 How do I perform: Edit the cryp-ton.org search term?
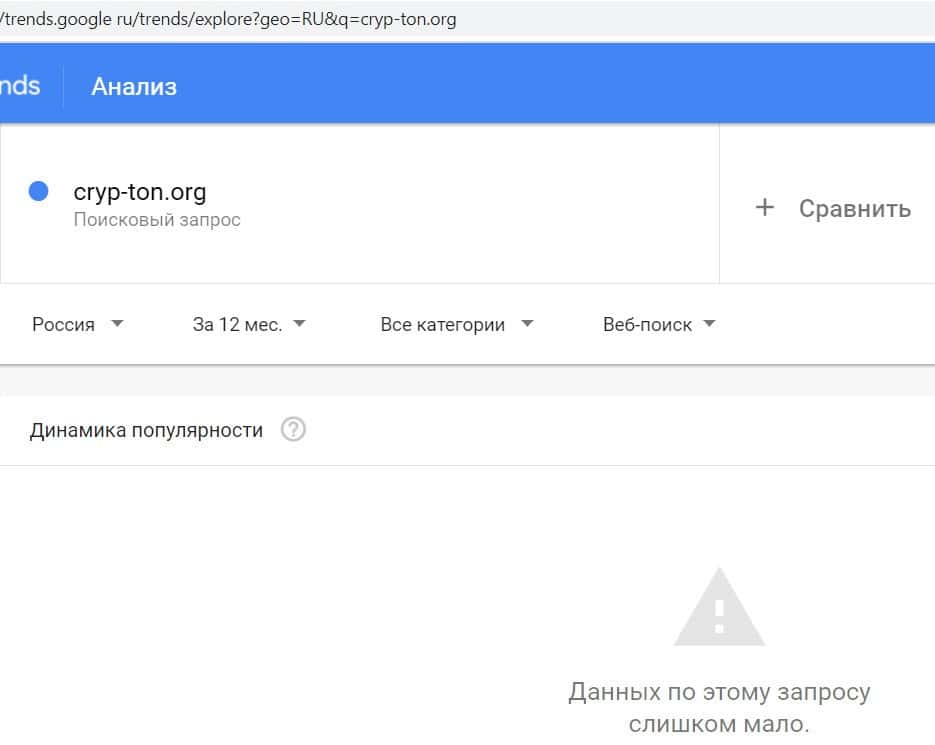(140, 192)
